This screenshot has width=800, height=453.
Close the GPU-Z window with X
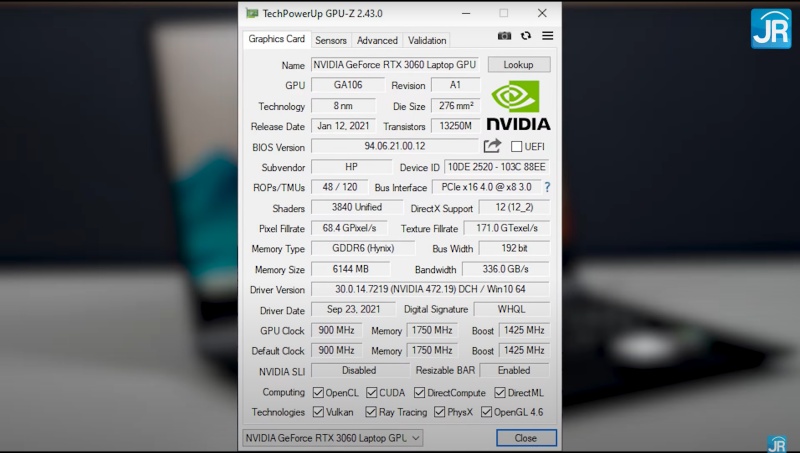tap(542, 13)
